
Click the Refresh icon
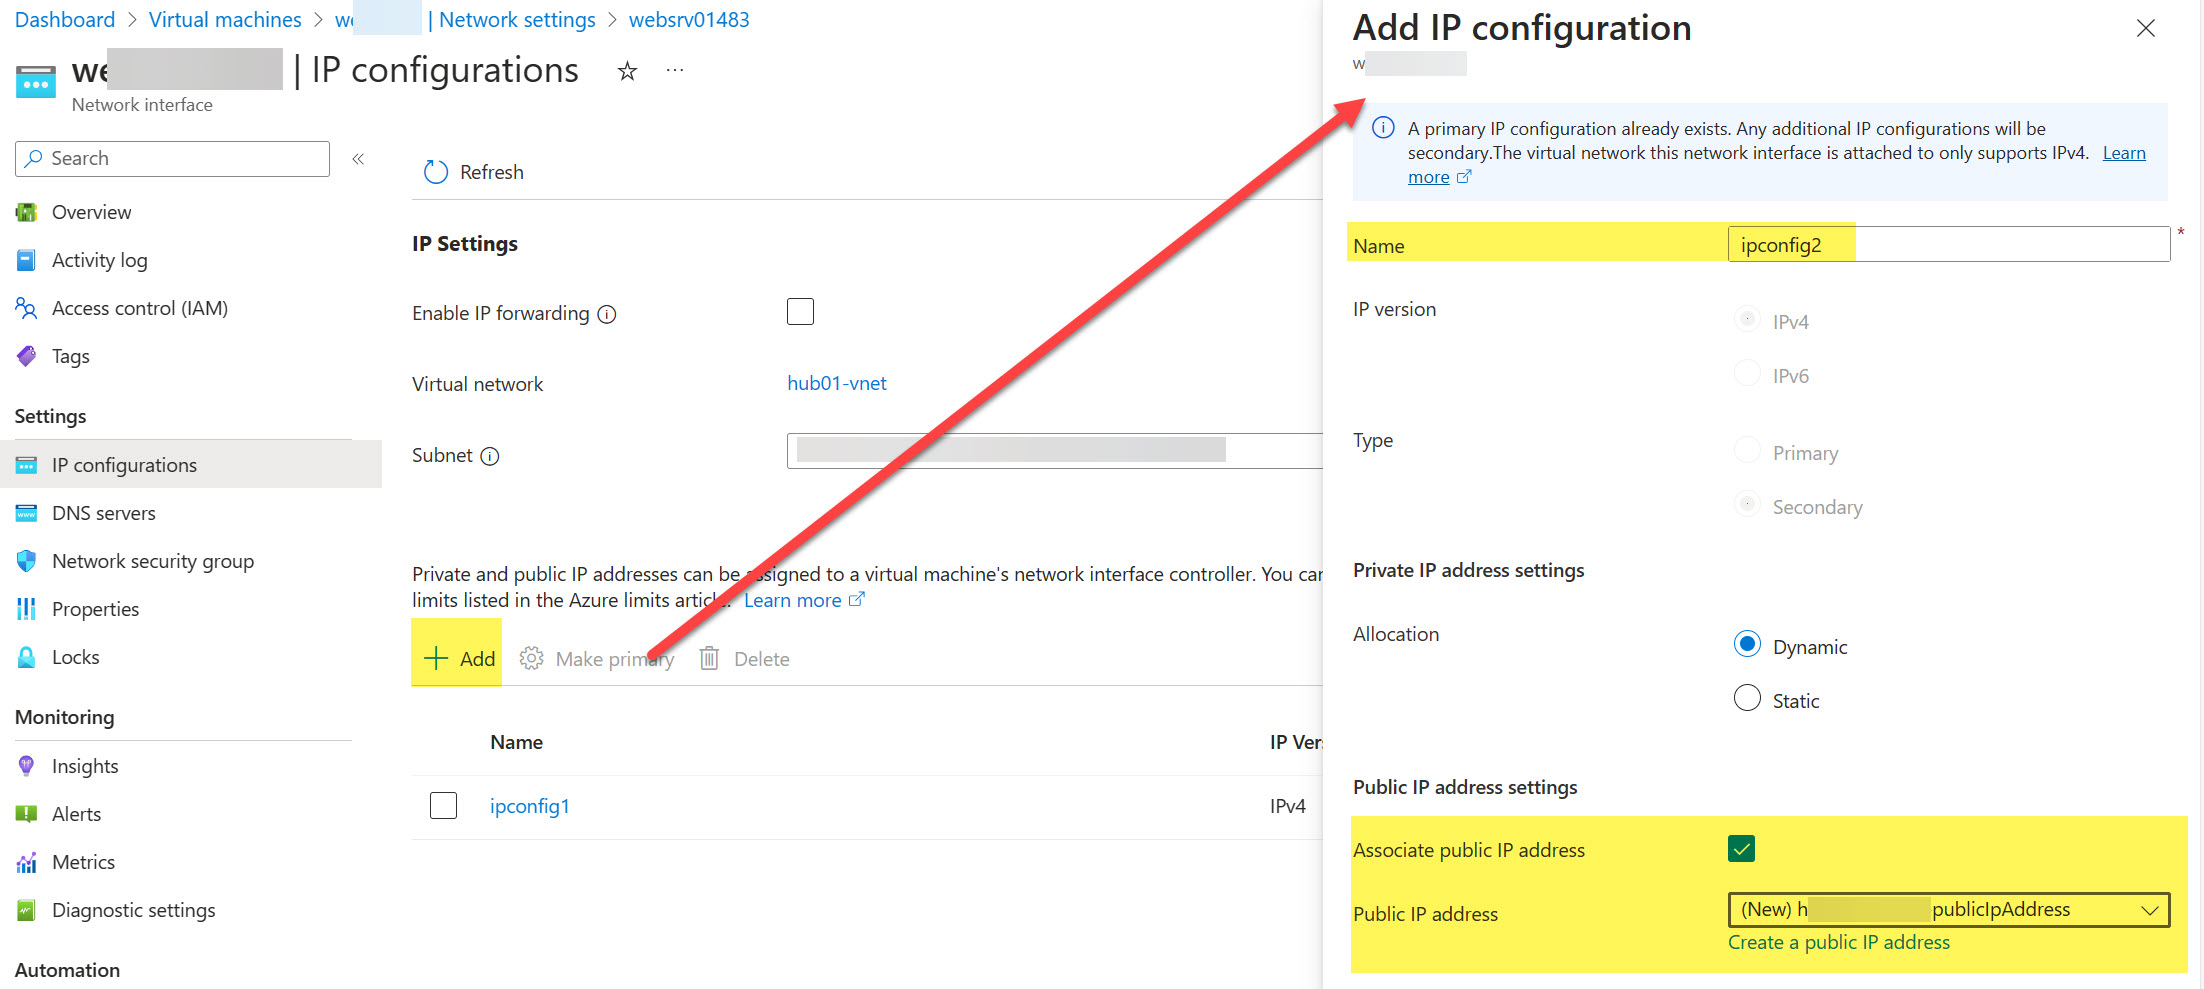point(436,171)
